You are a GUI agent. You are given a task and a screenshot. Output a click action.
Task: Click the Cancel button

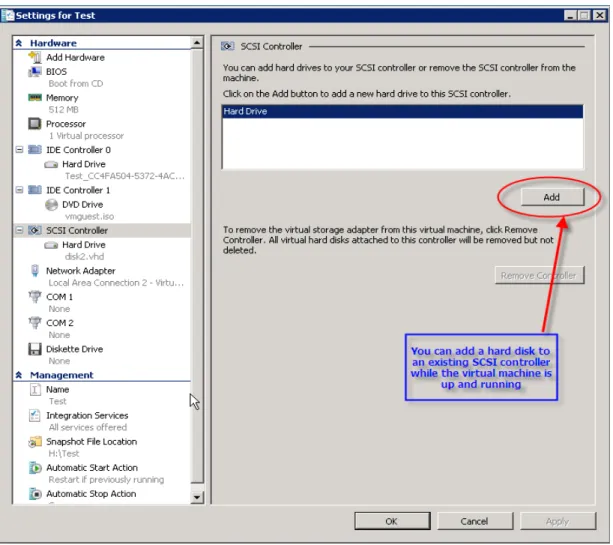475,521
